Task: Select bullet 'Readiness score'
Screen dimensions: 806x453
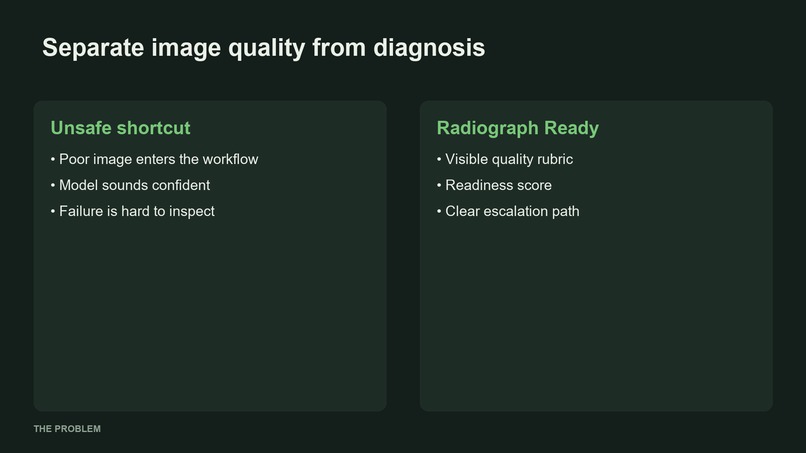Action: [x=494, y=185]
